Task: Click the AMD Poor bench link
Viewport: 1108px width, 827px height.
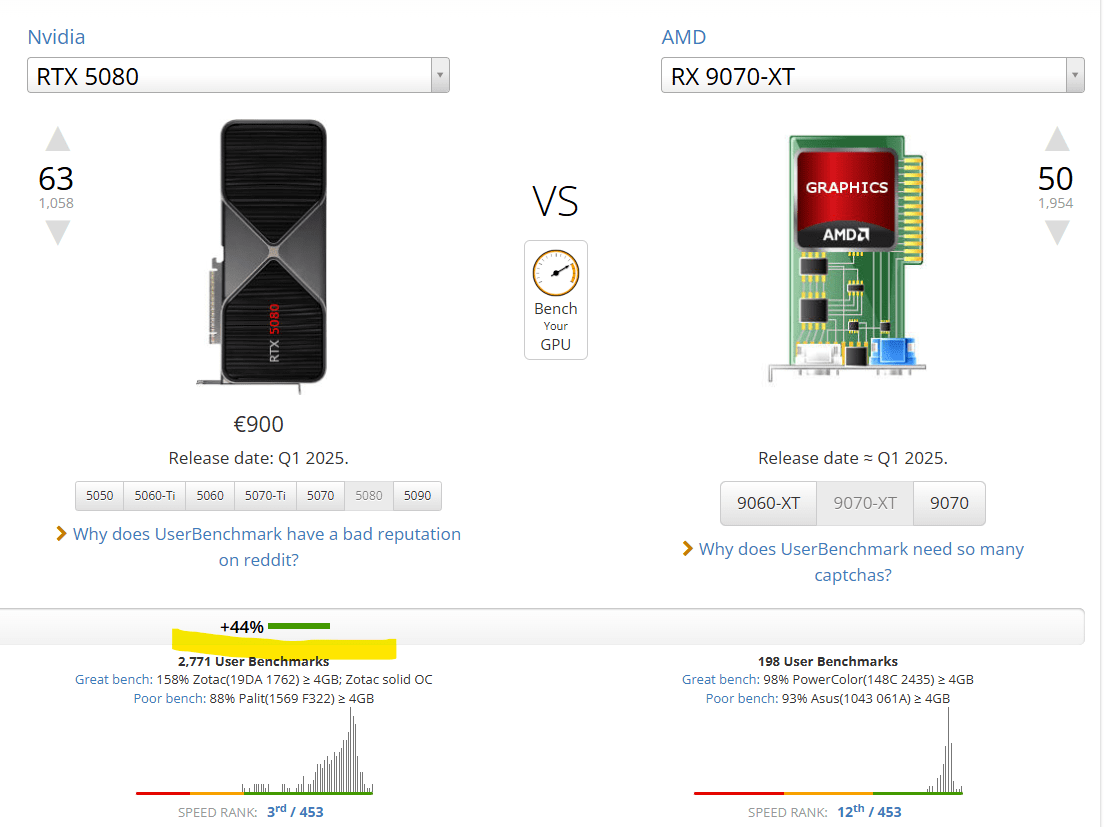Action: tap(742, 698)
